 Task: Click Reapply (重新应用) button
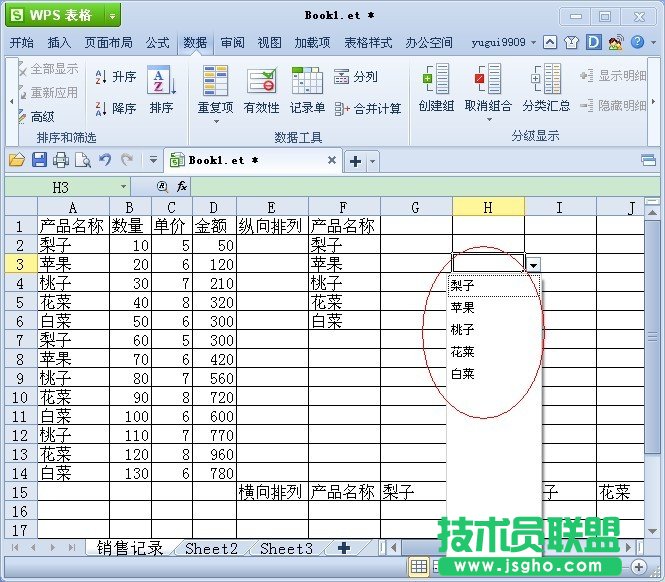click(49, 92)
